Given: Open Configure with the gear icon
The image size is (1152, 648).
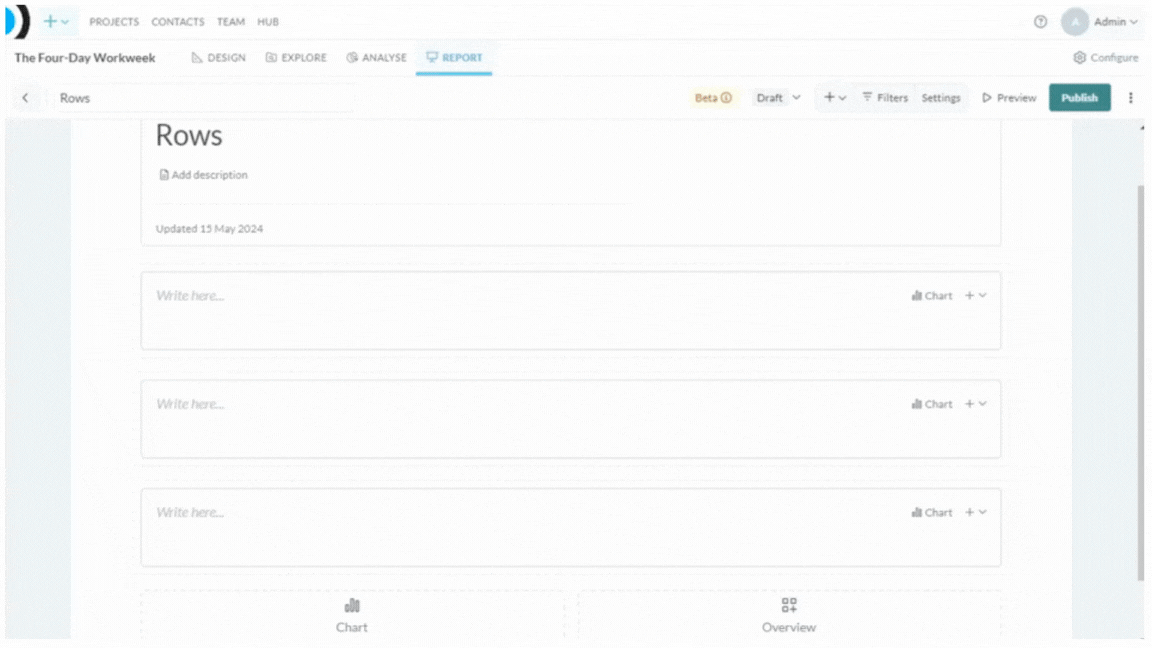Looking at the screenshot, I should (1106, 57).
